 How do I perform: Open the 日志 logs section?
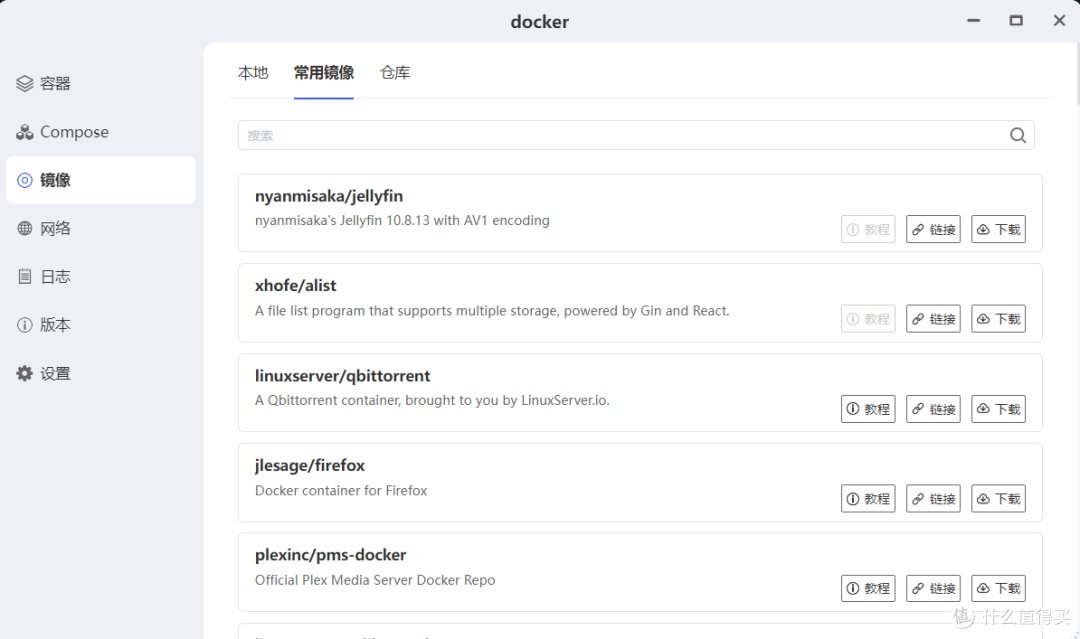[x=101, y=276]
